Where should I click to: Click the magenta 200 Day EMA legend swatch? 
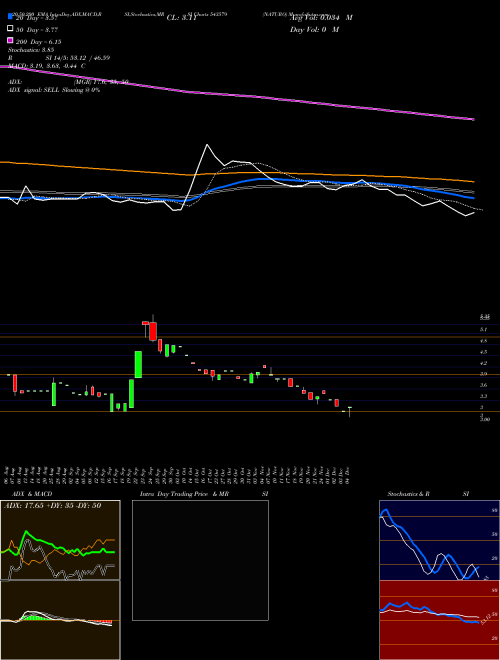click(x=10, y=41)
